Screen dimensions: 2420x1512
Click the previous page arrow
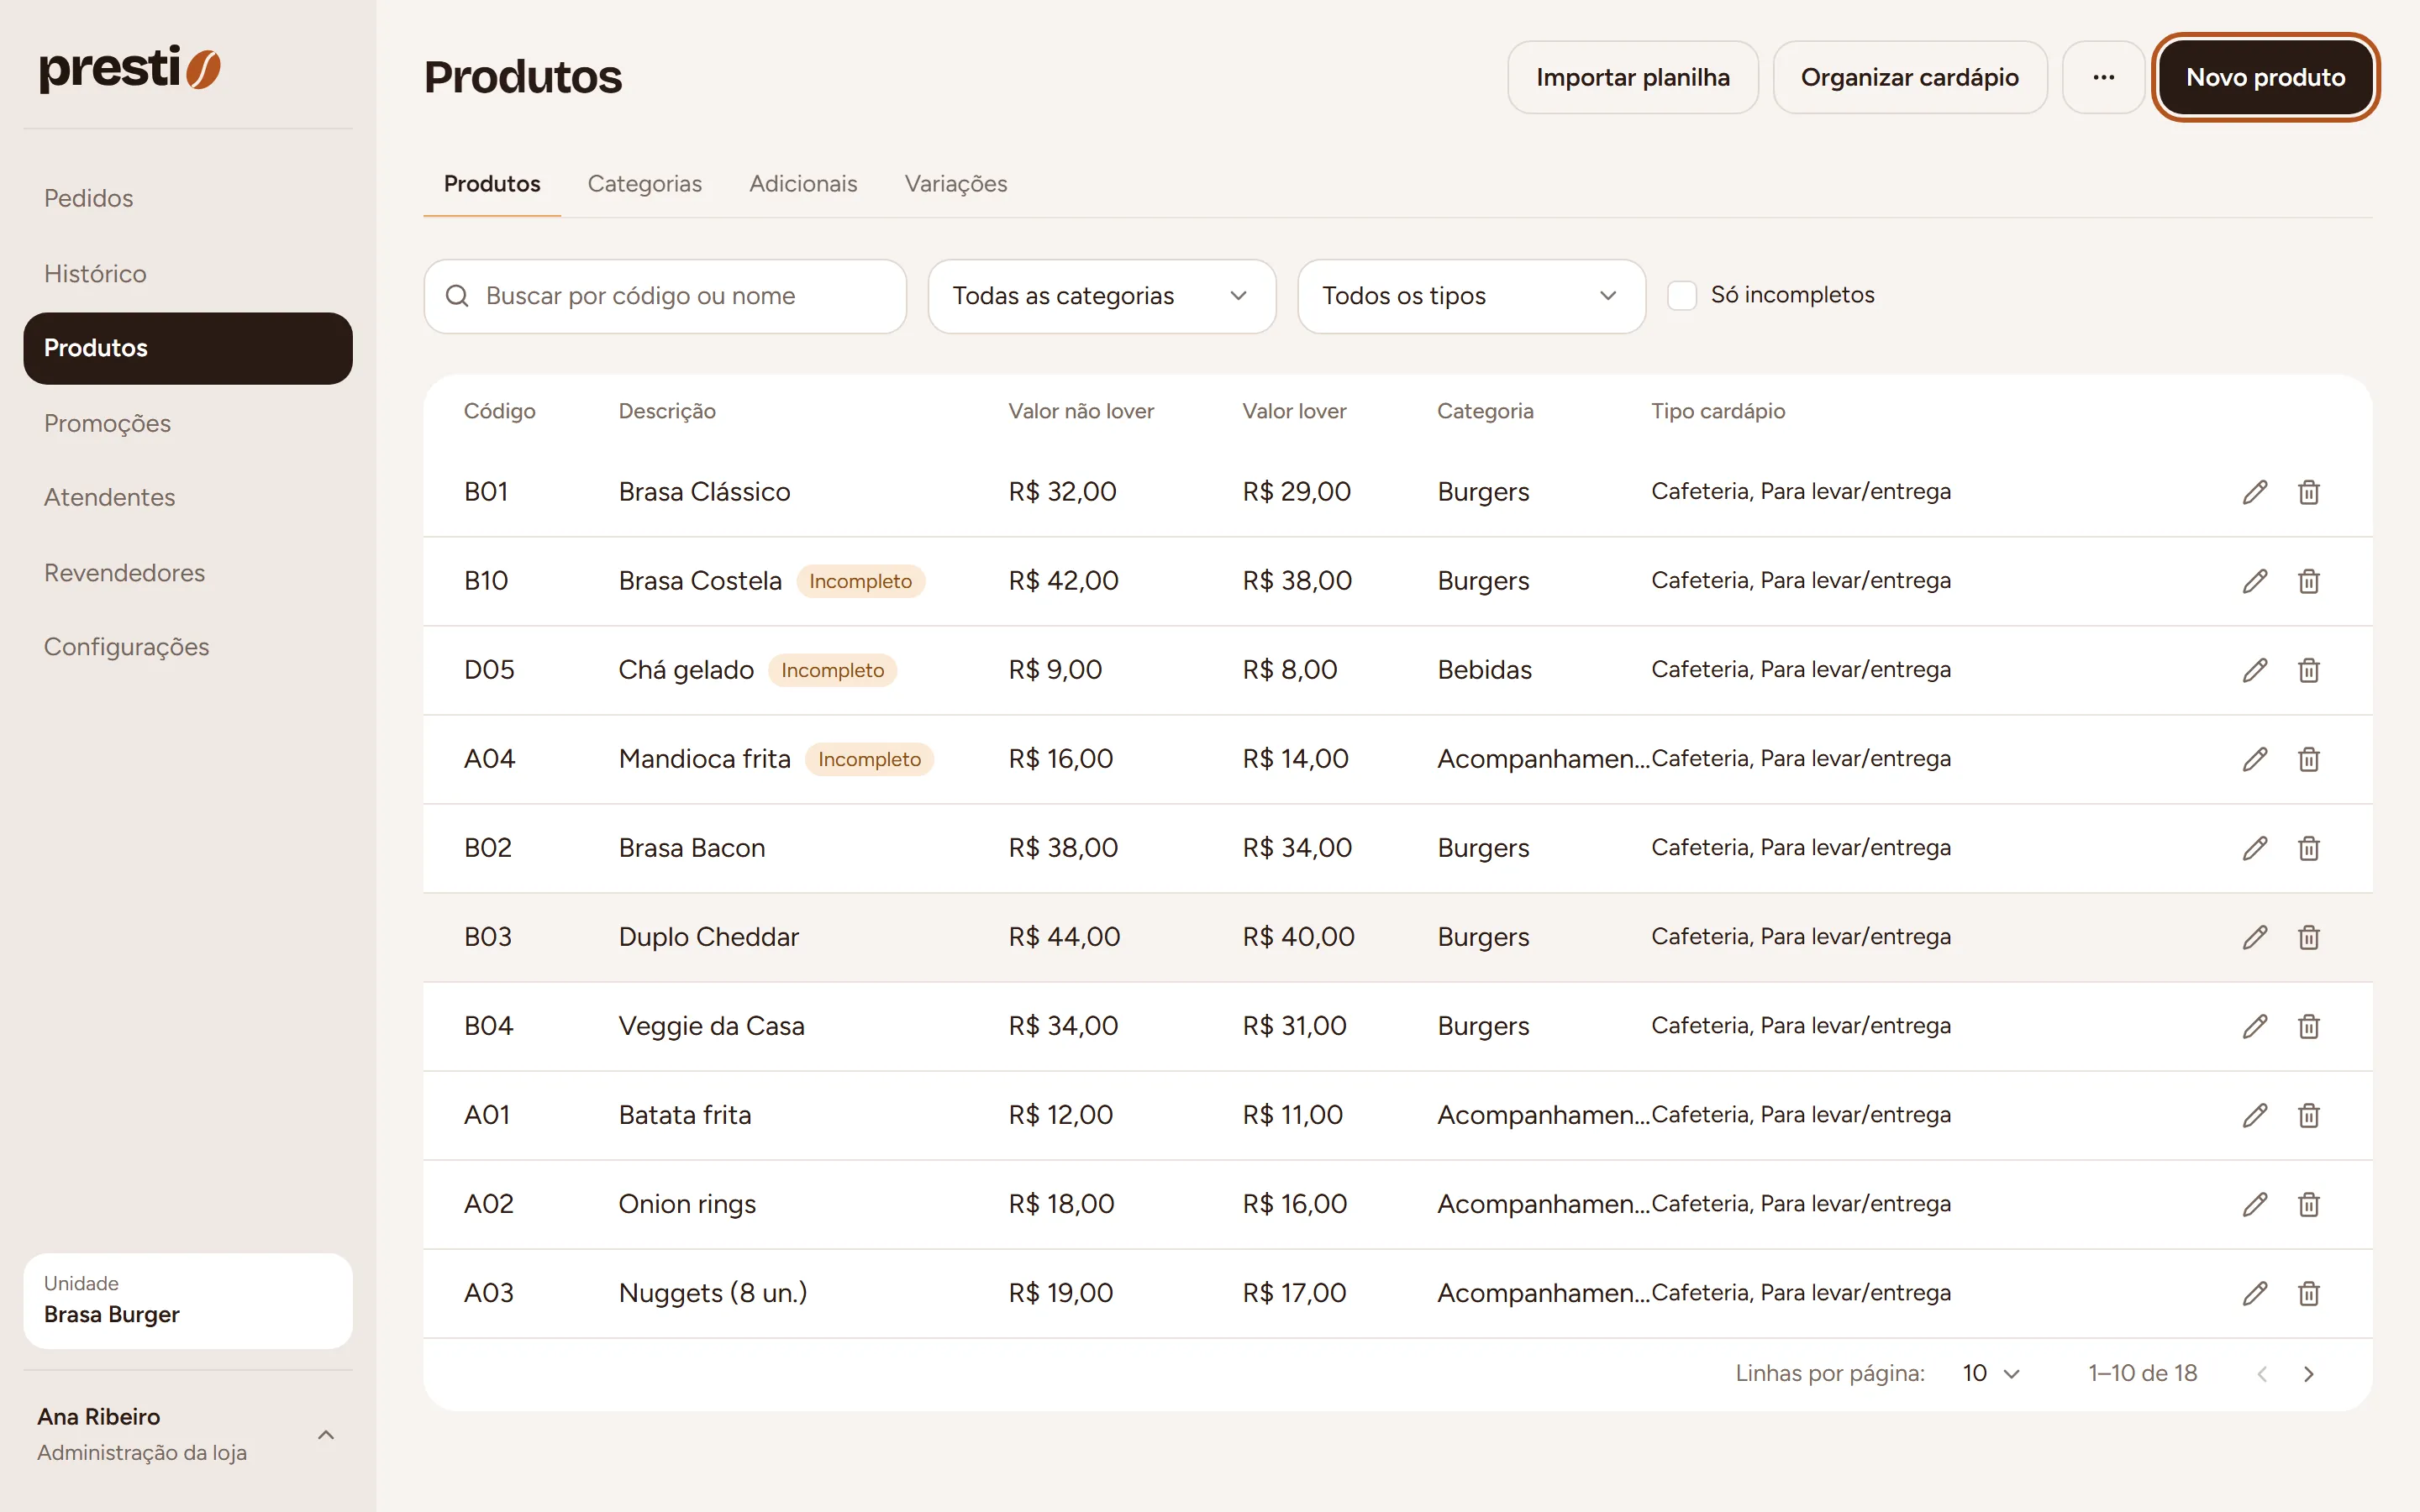tap(2261, 1374)
